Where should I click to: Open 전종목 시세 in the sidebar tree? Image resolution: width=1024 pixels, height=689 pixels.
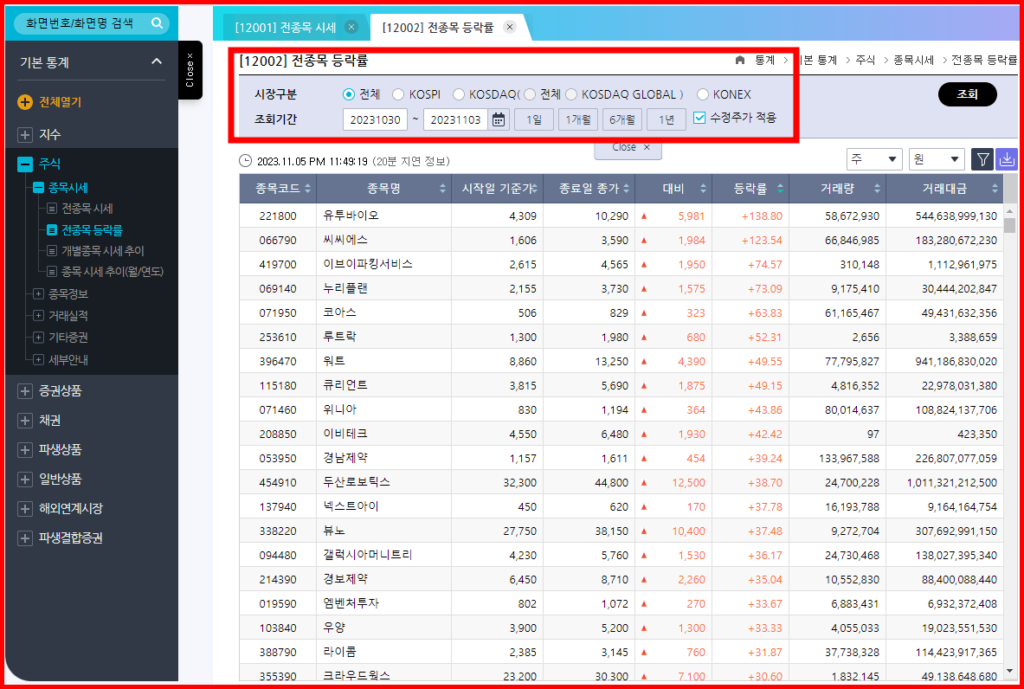87,209
